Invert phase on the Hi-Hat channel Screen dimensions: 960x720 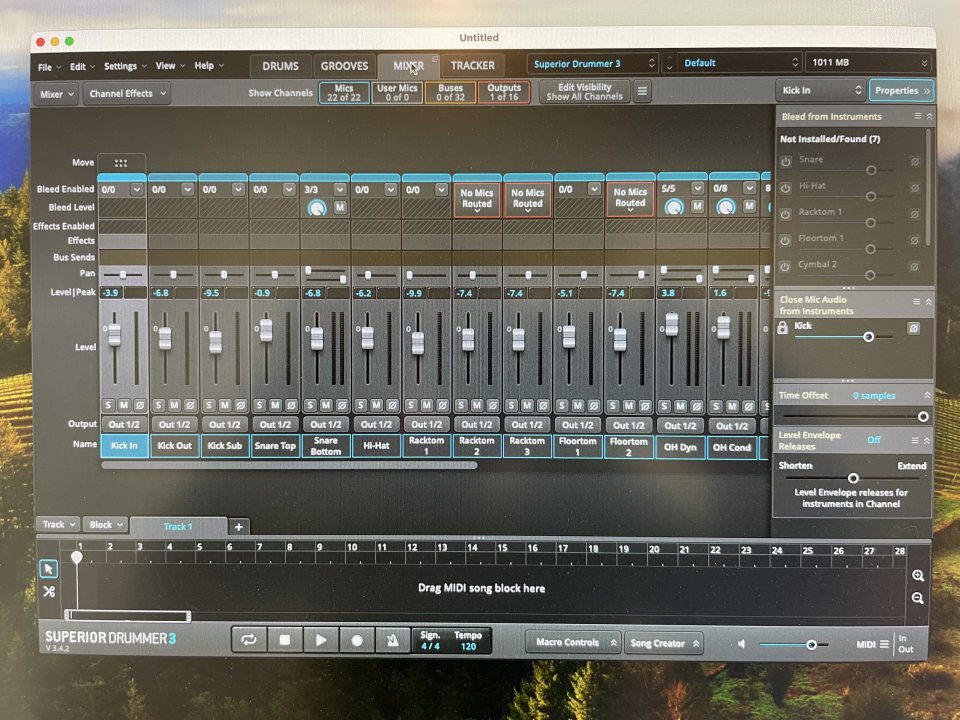point(391,405)
